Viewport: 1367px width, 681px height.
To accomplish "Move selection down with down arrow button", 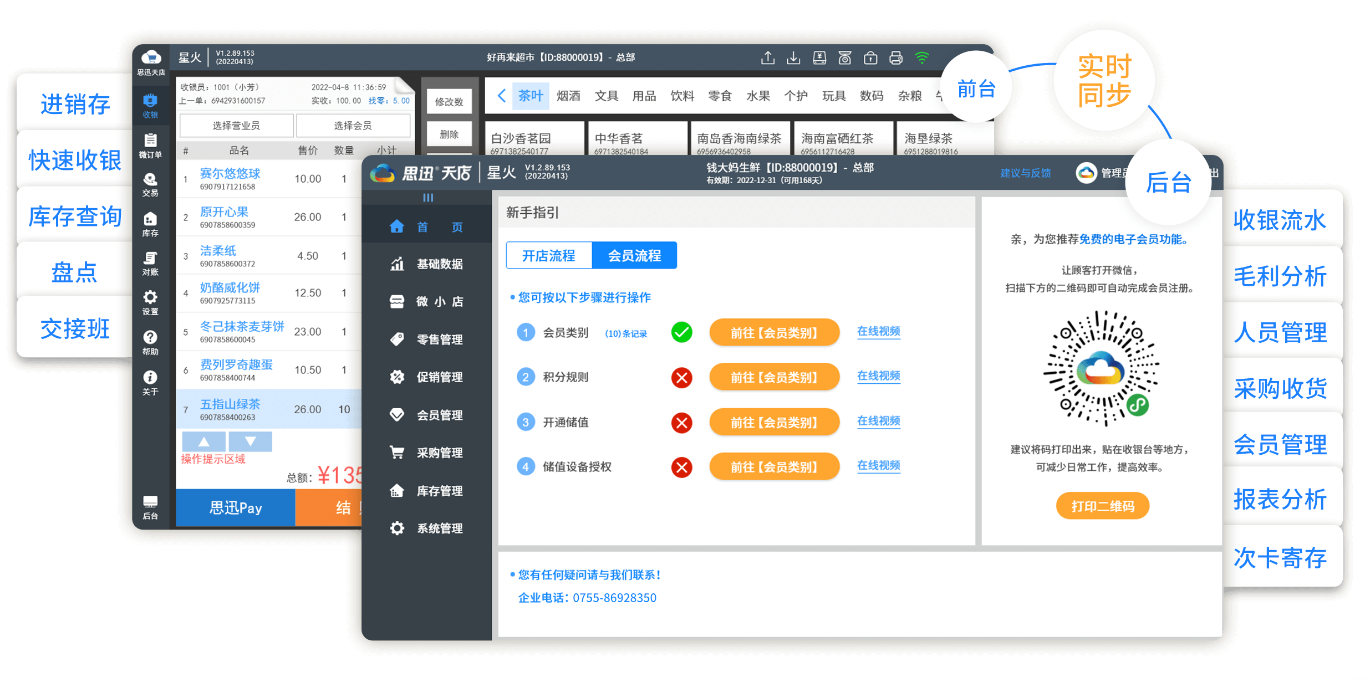I will coord(250,442).
